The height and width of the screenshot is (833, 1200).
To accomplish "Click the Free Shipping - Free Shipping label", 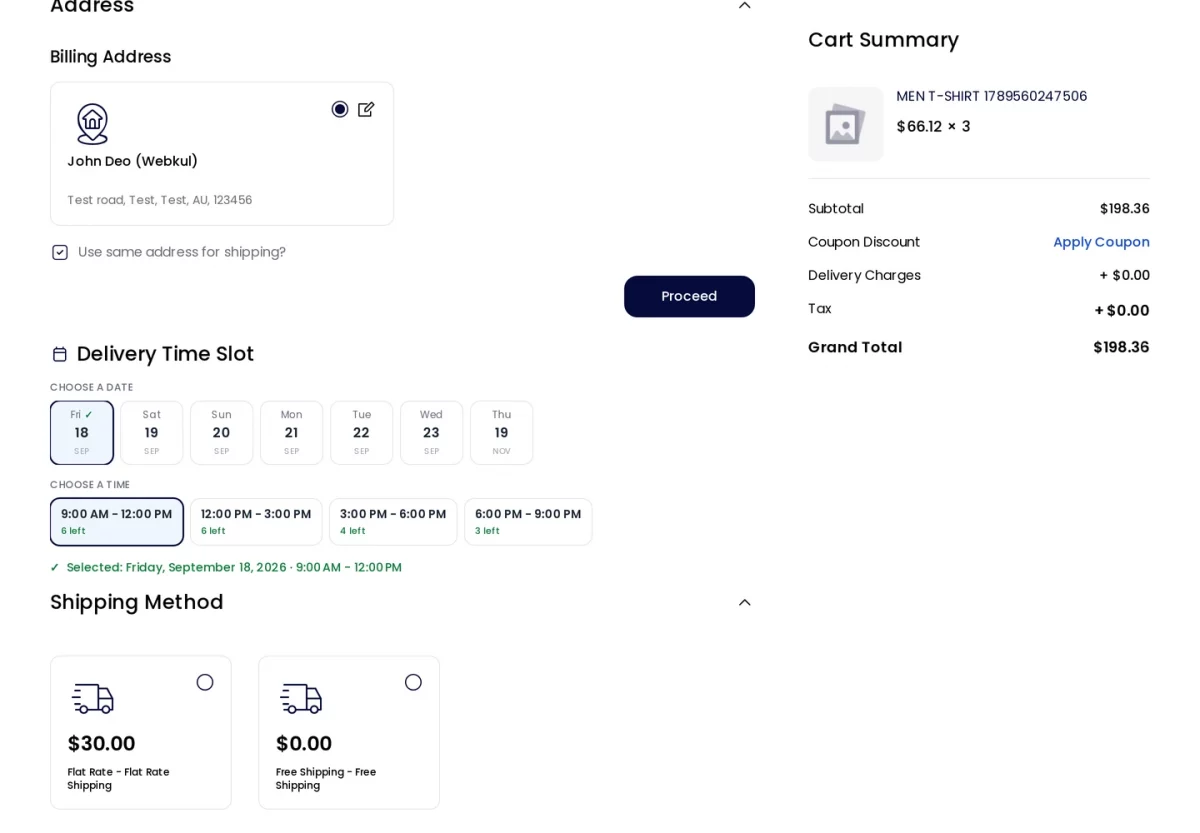I will tap(326, 779).
